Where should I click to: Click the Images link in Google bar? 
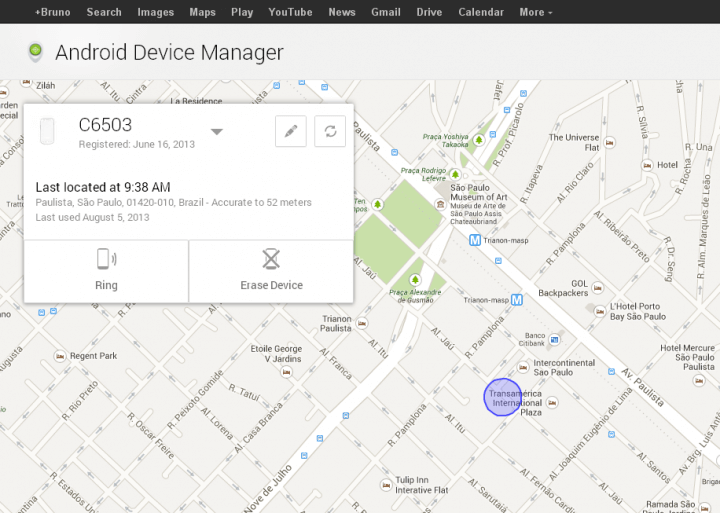coord(155,12)
